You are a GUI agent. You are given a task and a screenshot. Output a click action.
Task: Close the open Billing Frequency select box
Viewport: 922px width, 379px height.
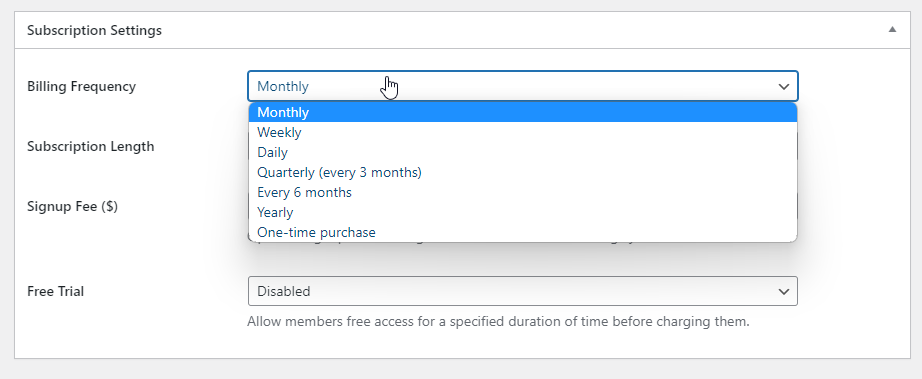pos(523,86)
